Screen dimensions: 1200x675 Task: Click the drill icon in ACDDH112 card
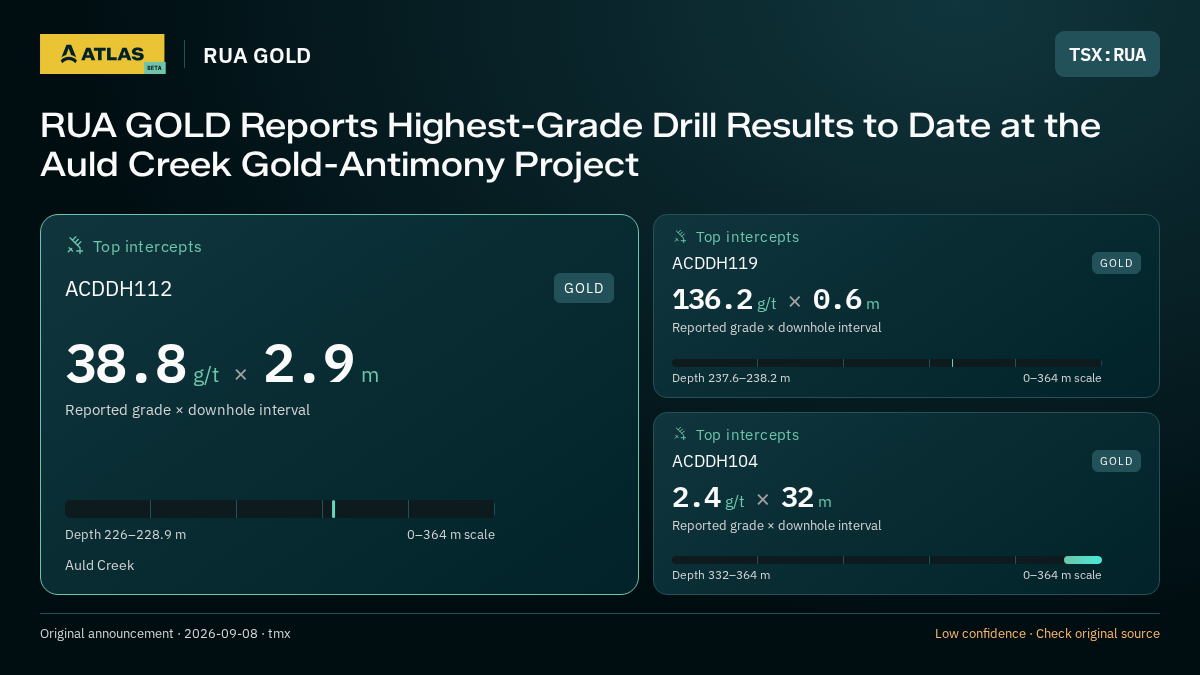tap(75, 246)
